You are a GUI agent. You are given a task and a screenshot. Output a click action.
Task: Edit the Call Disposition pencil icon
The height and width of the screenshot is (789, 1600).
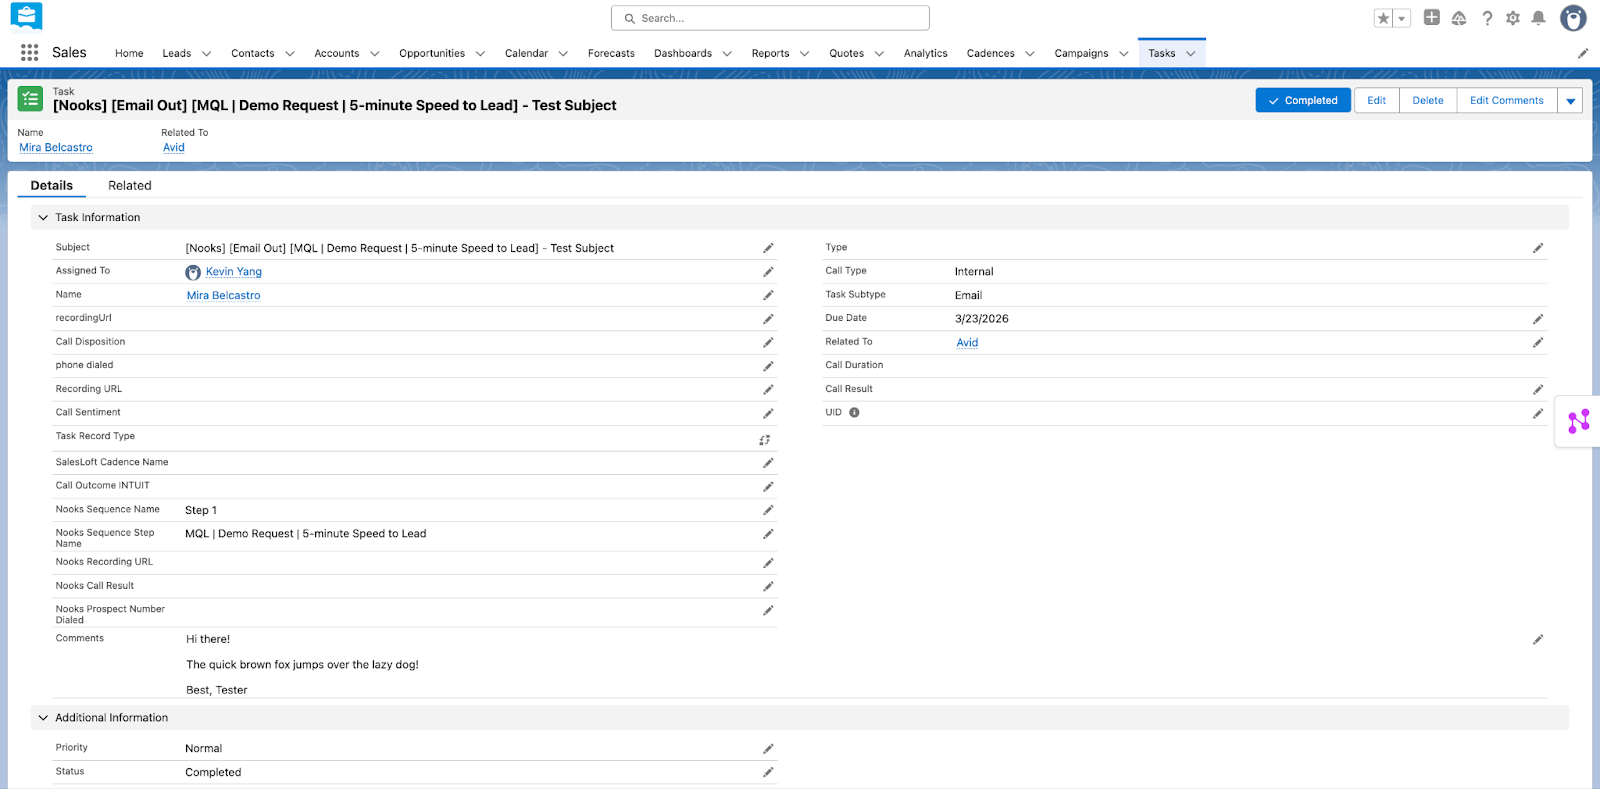tap(768, 343)
